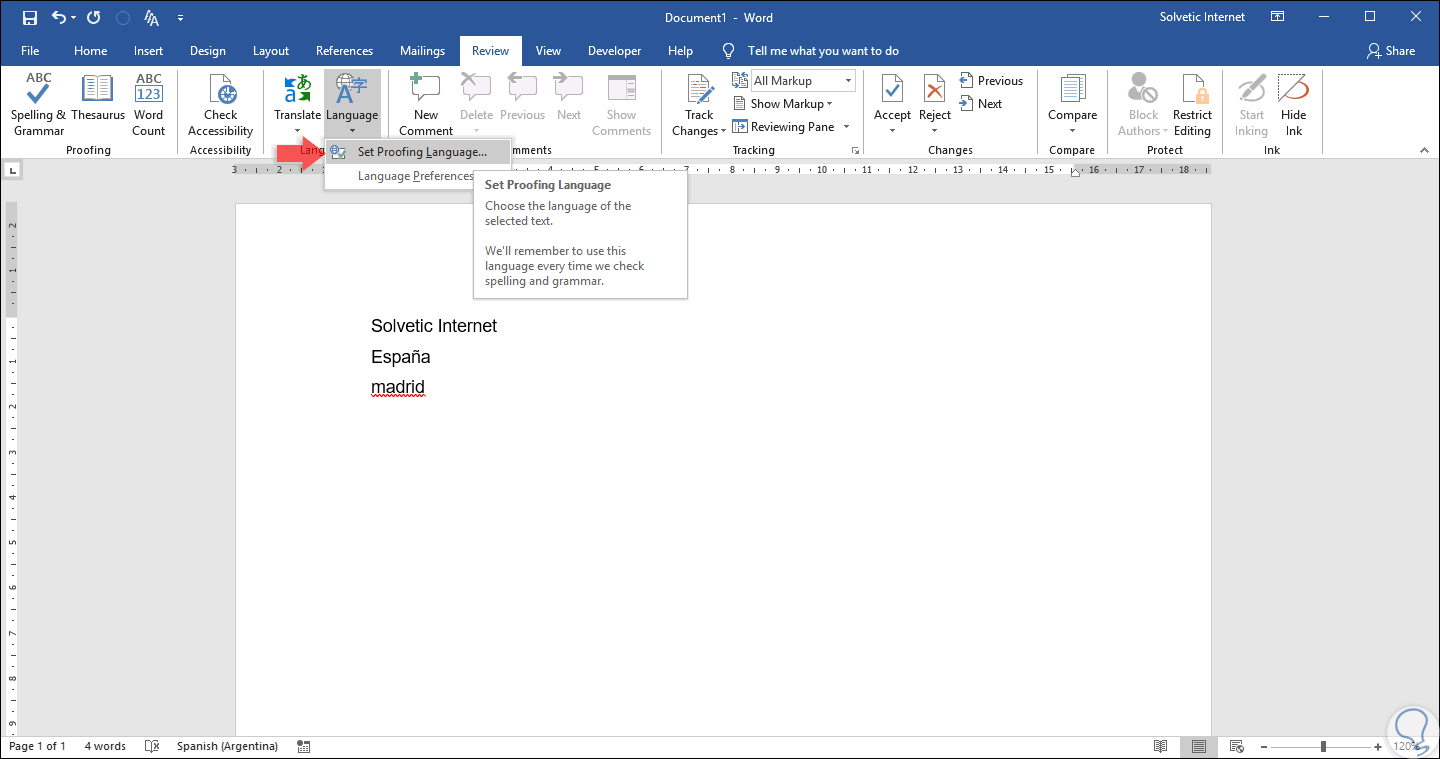Click the zoom in plus button
Screen dimensions: 1440x759
coord(1380,747)
